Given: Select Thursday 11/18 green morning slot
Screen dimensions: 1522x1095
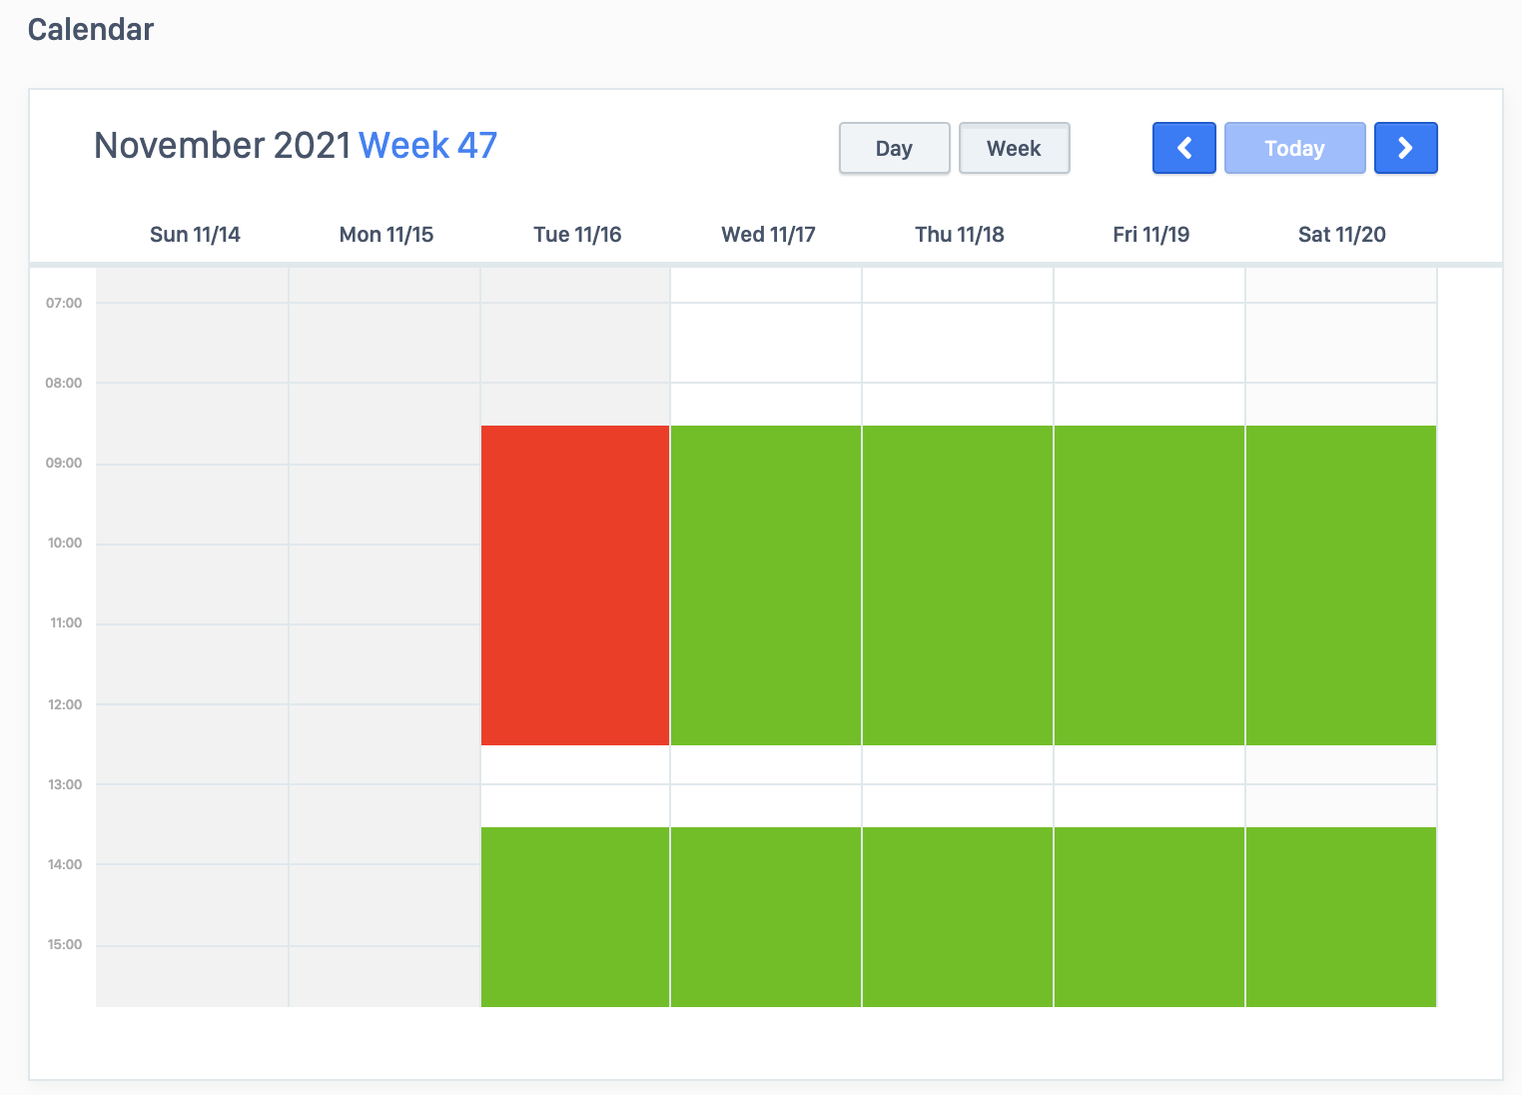Looking at the screenshot, I should point(957,585).
